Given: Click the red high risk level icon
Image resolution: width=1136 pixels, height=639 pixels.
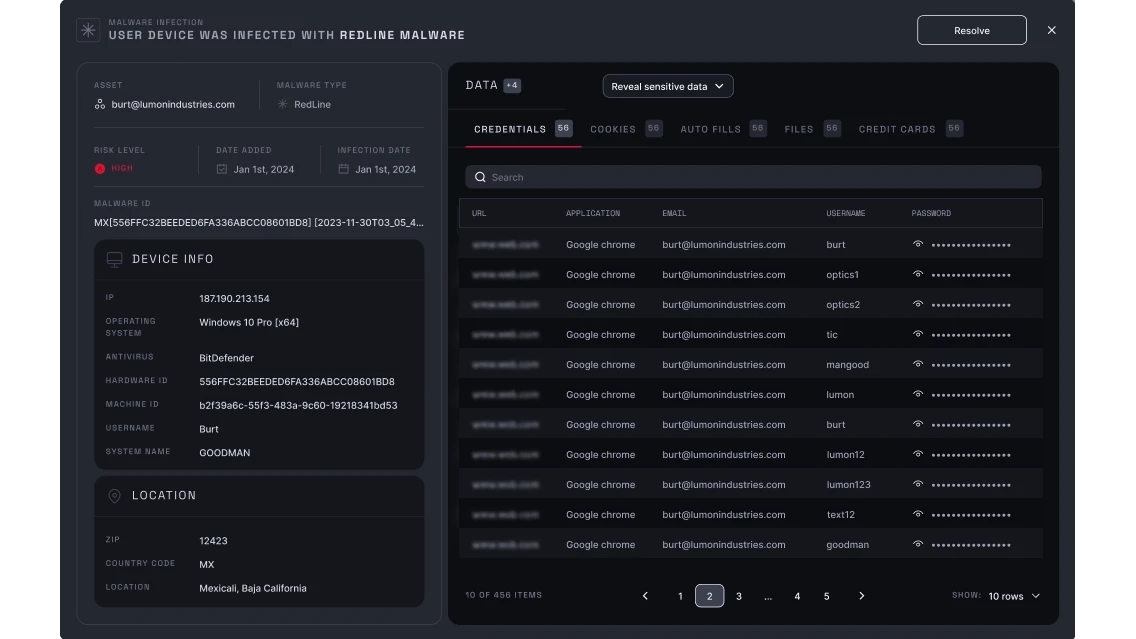Looking at the screenshot, I should click(x=100, y=169).
